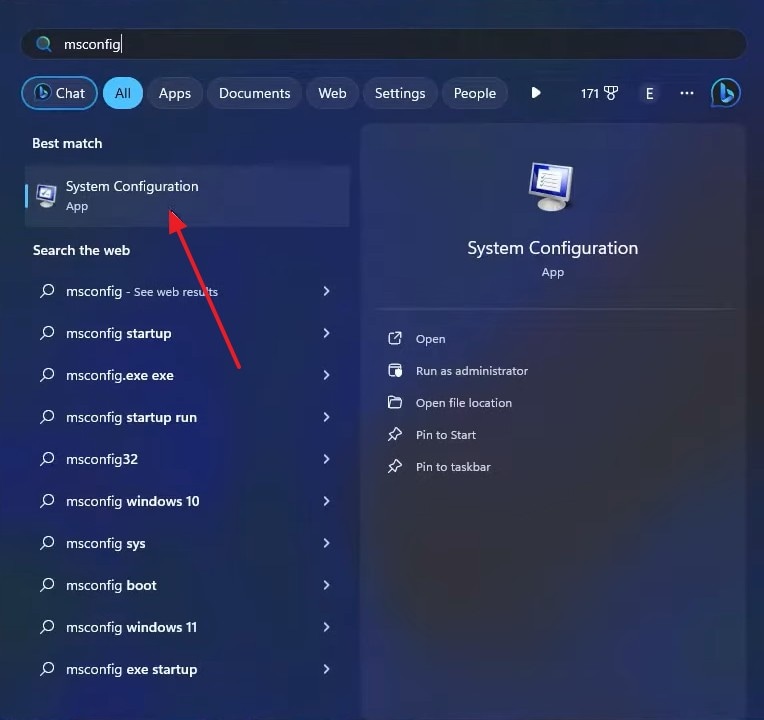The height and width of the screenshot is (720, 764).
Task: Click search icon beside msconfig windows 11
Action: 47,626
